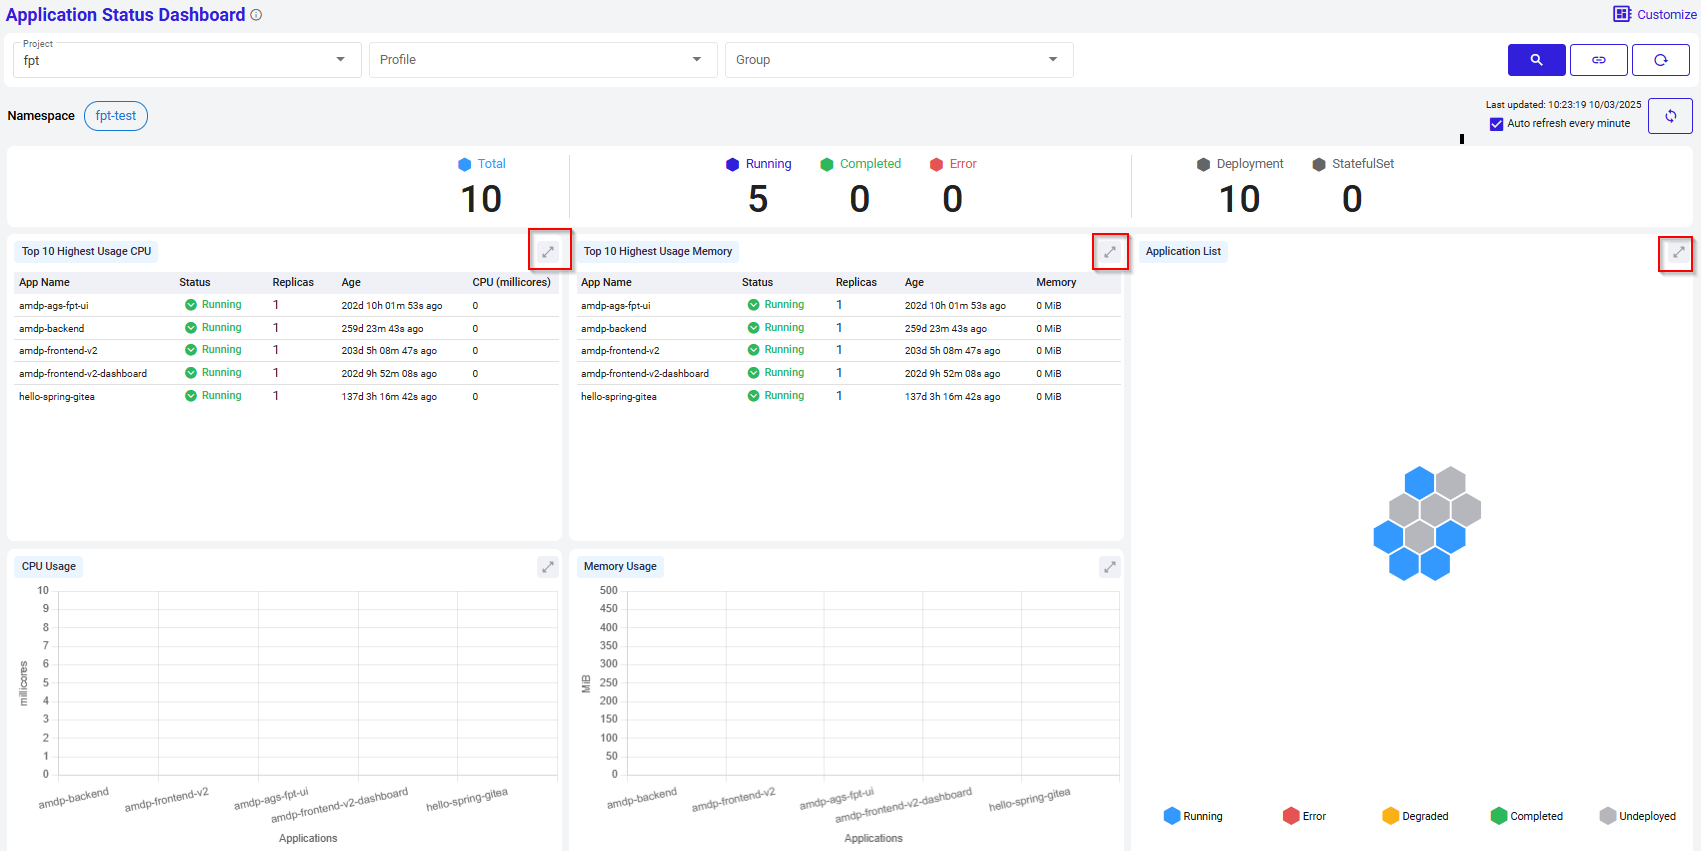Click the Replicas column header in CPU table
The width and height of the screenshot is (1701, 851).
pos(293,282)
